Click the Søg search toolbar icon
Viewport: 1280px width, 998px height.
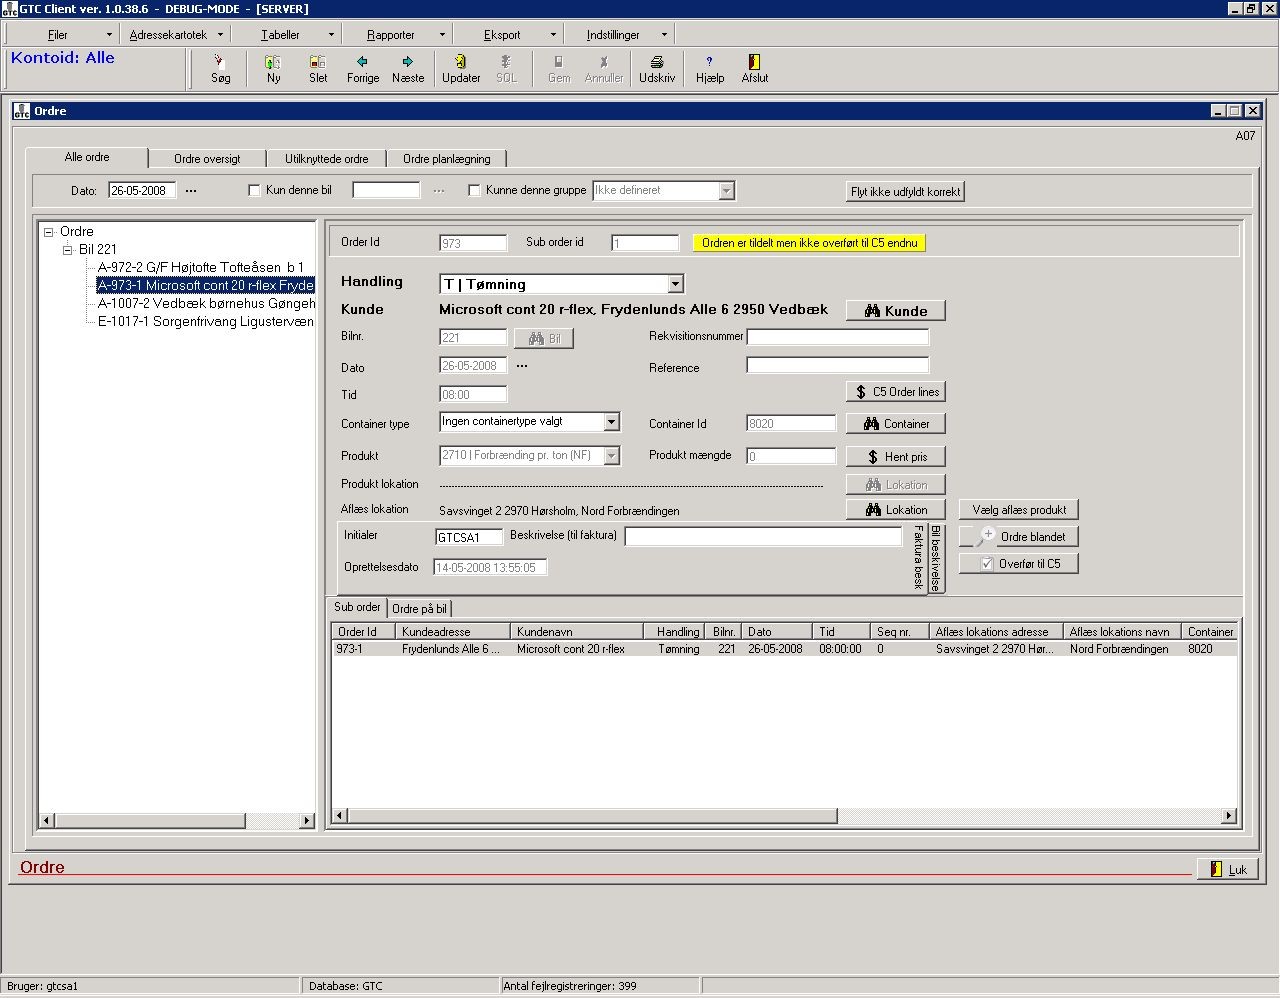click(x=220, y=69)
